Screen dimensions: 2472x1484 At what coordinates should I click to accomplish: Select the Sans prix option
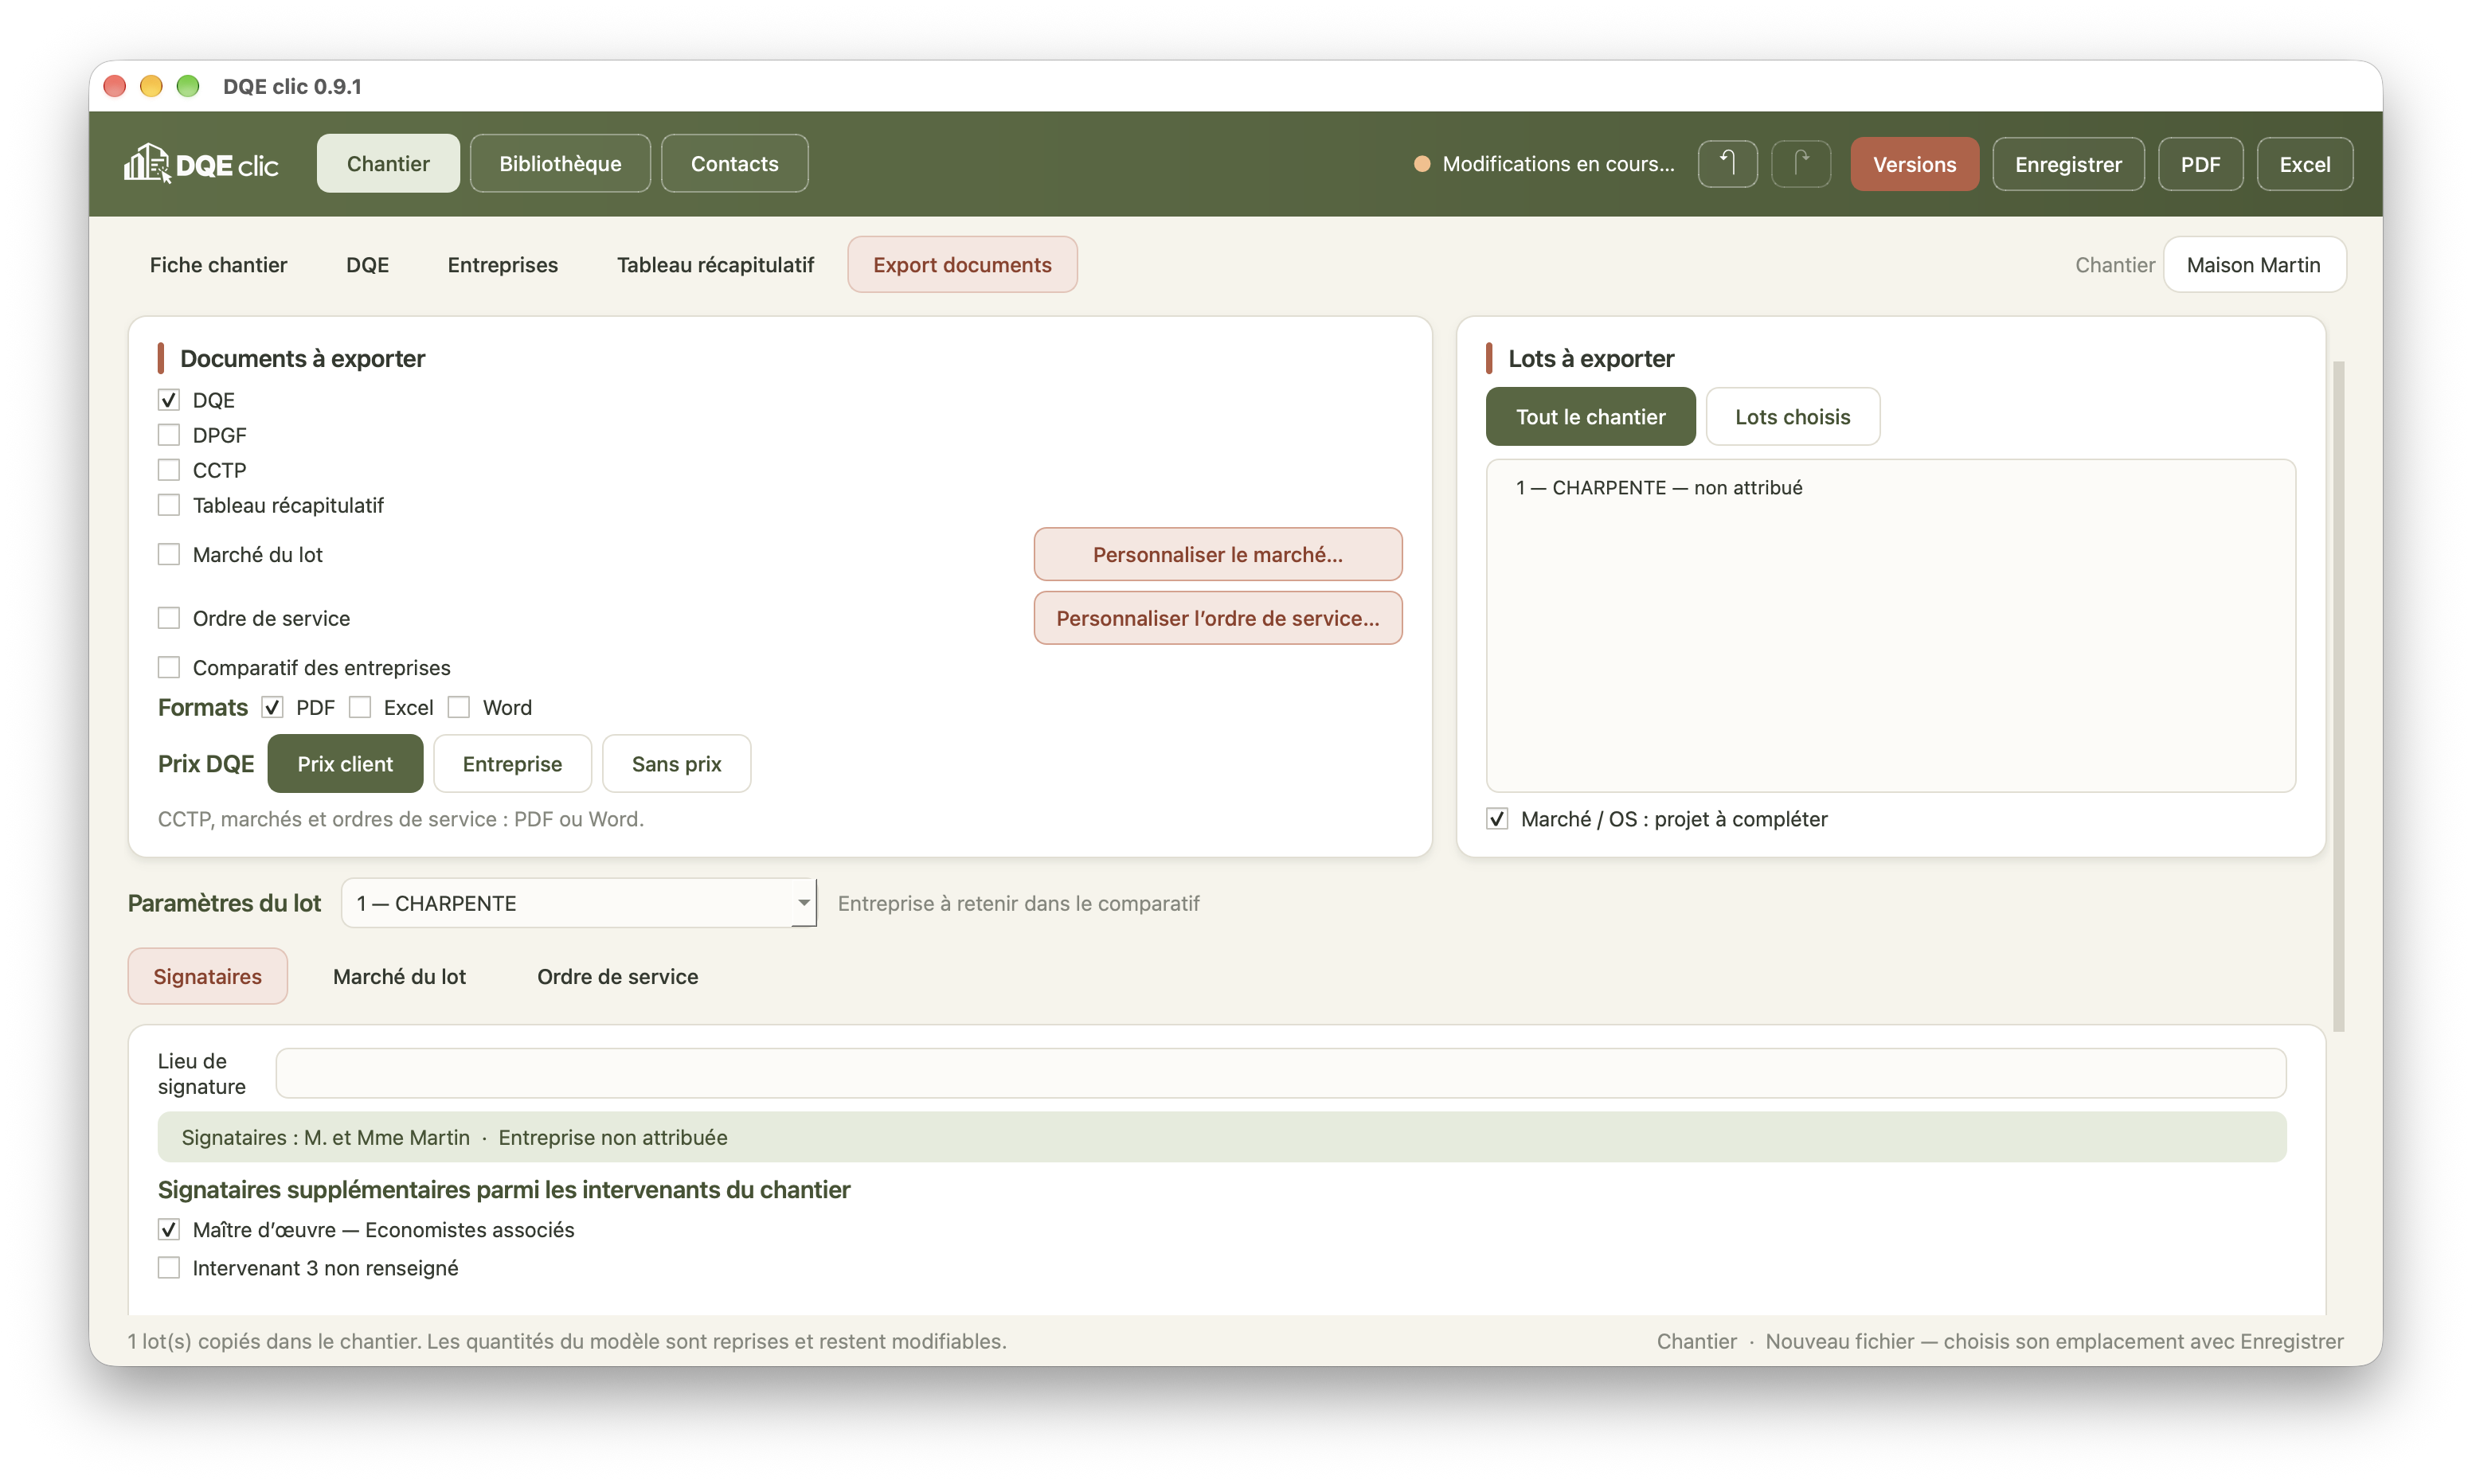tap(676, 764)
